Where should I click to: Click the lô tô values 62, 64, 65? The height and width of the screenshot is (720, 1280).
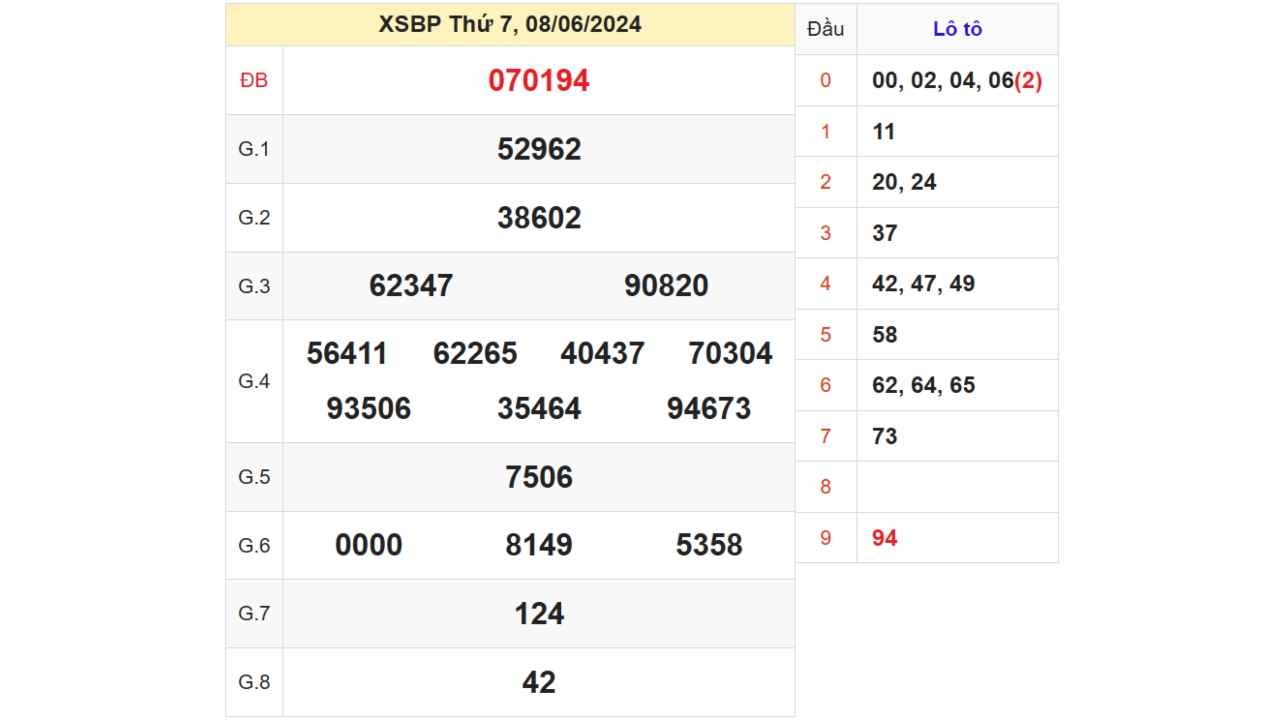click(923, 385)
